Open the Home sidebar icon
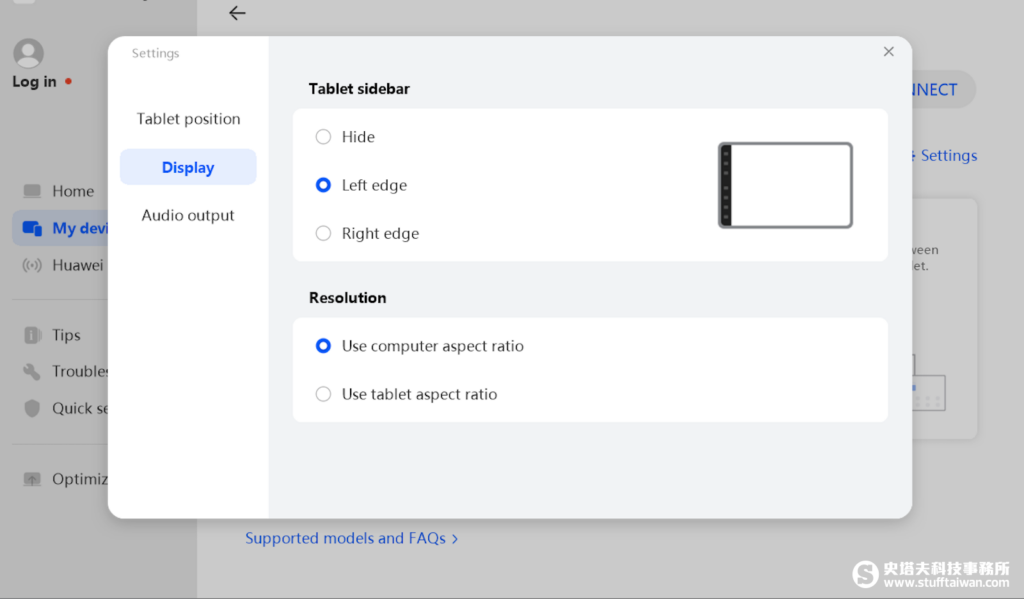Viewport: 1024px width, 599px height. [x=32, y=191]
